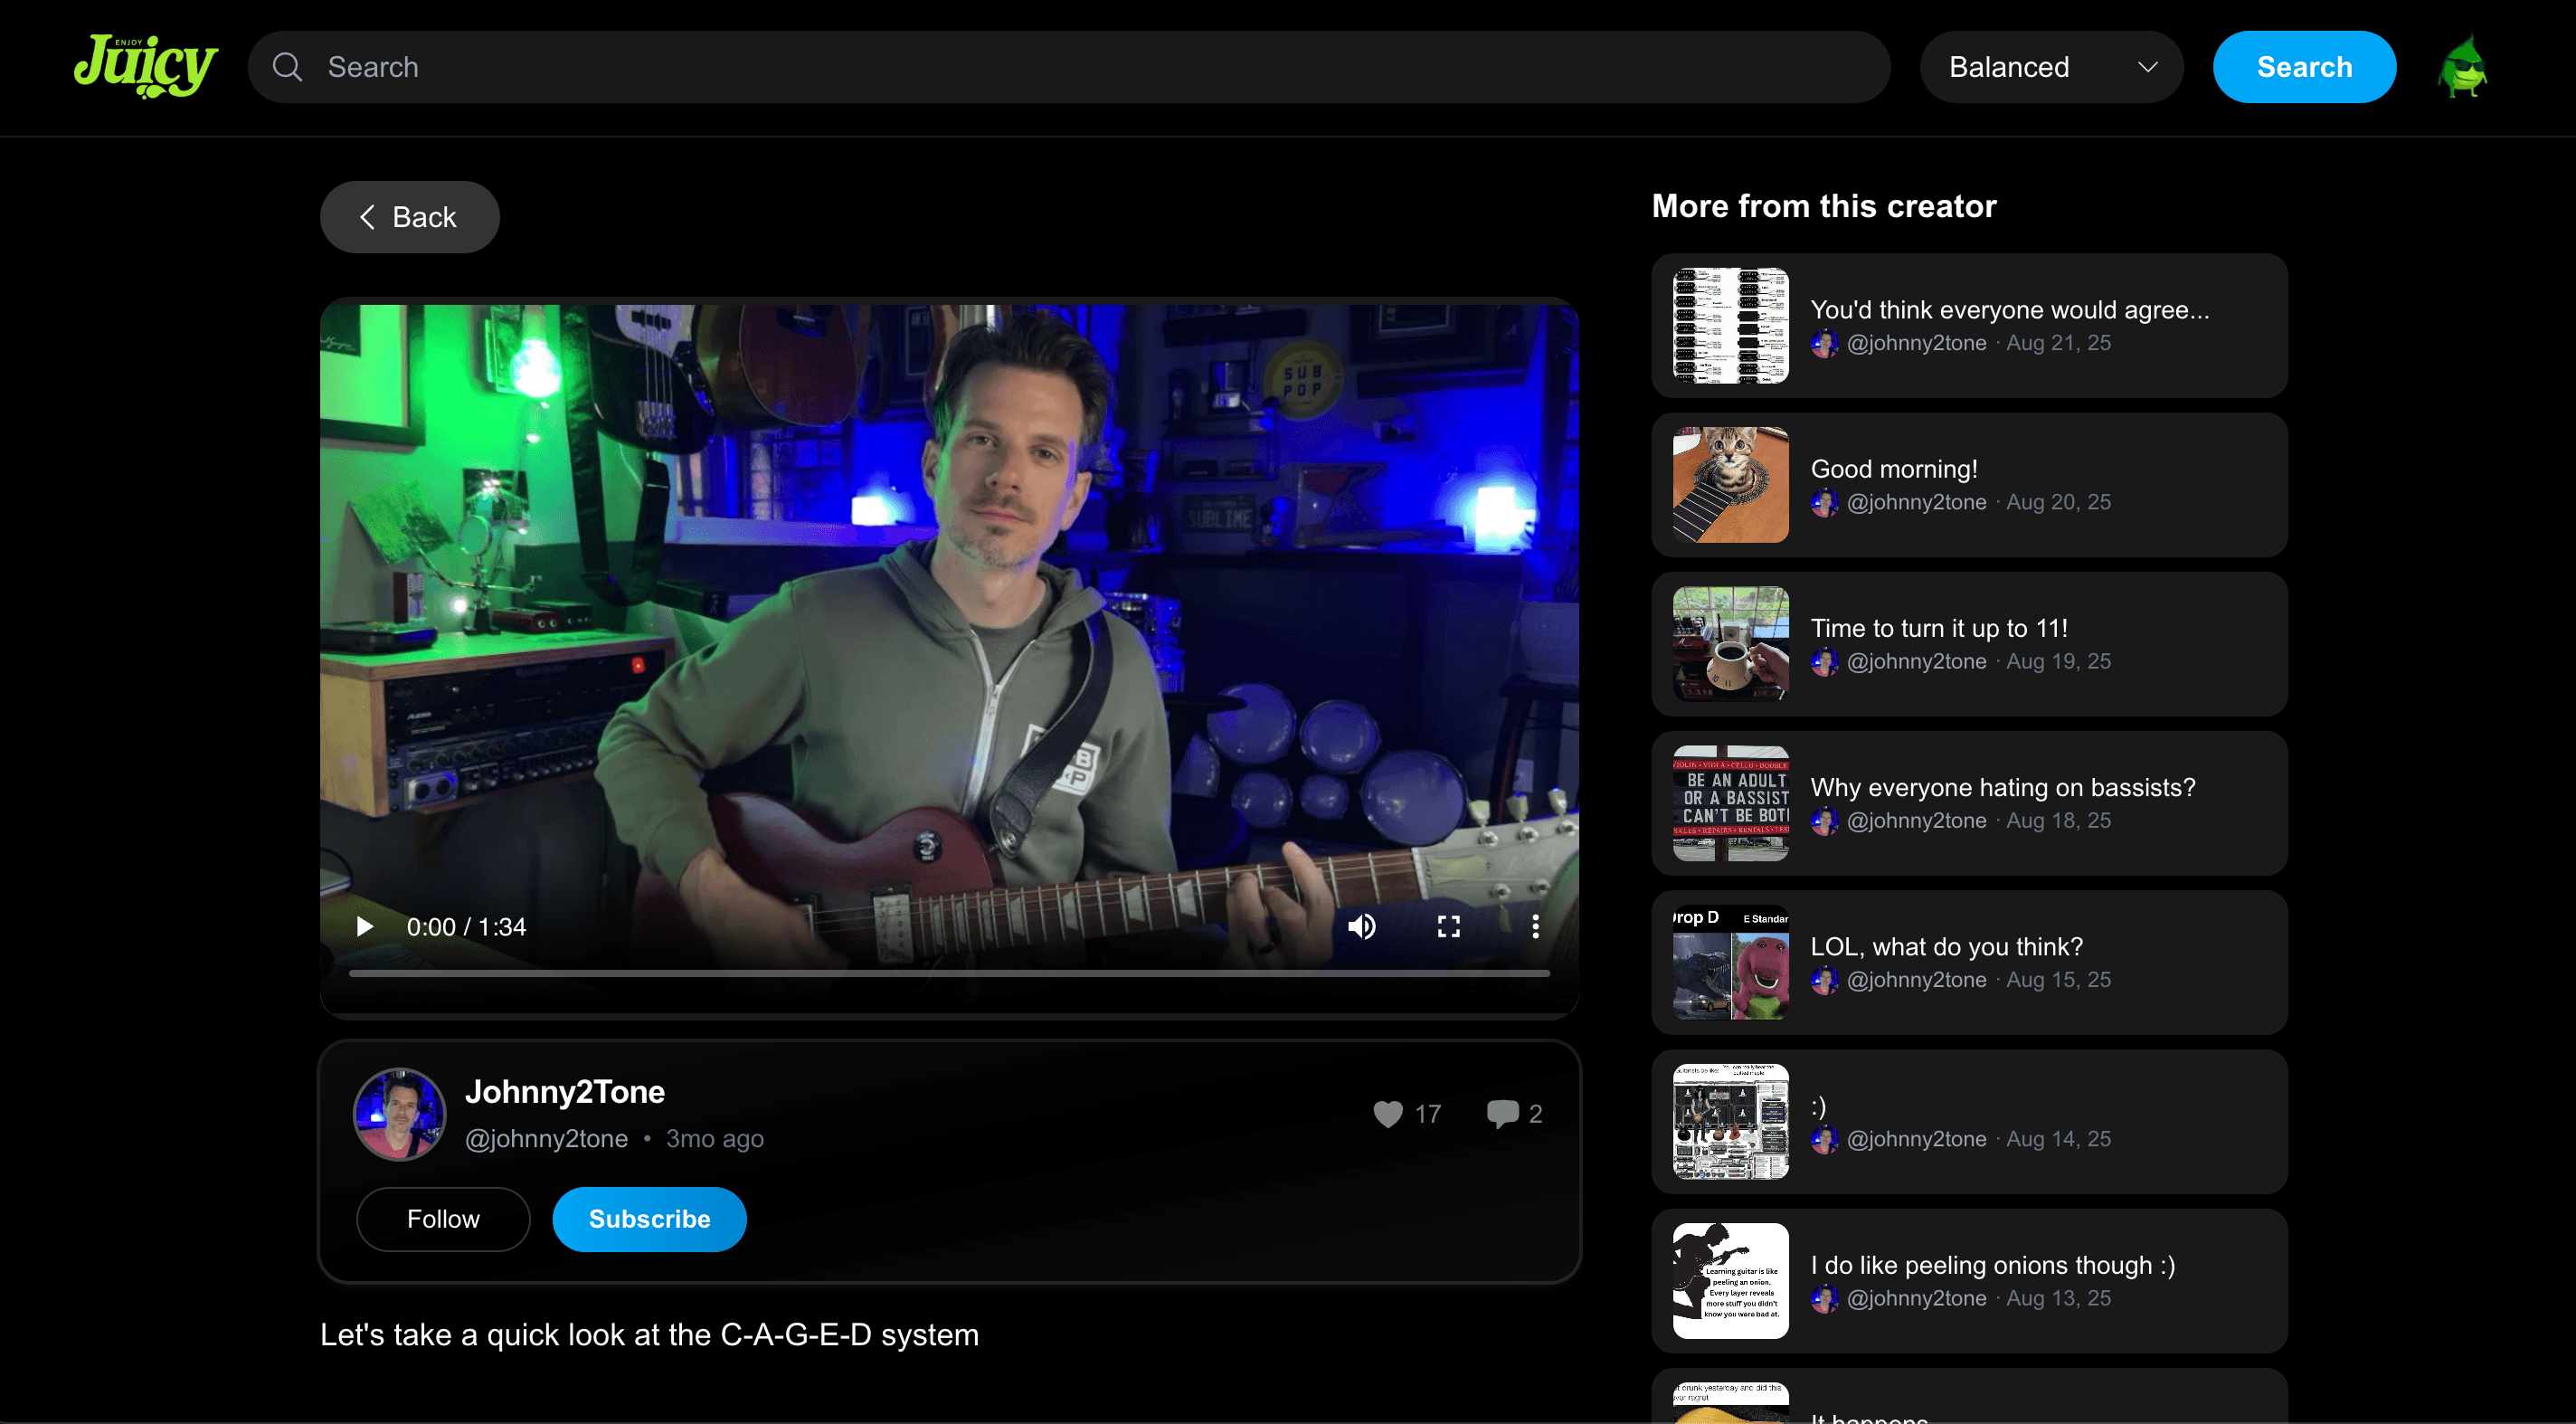
Task: Click creator avatar on the Aug 21 post
Action: [x=1824, y=343]
